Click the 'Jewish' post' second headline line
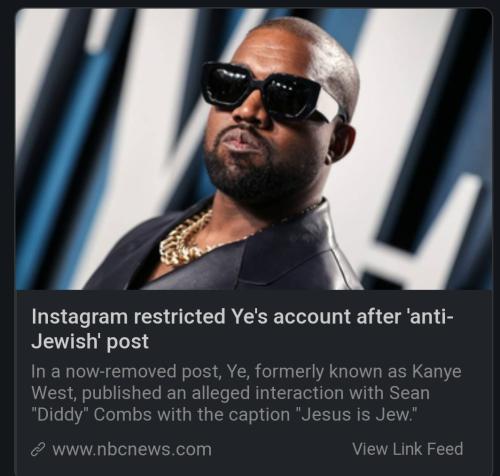The width and height of the screenshot is (500, 476). 90,341
